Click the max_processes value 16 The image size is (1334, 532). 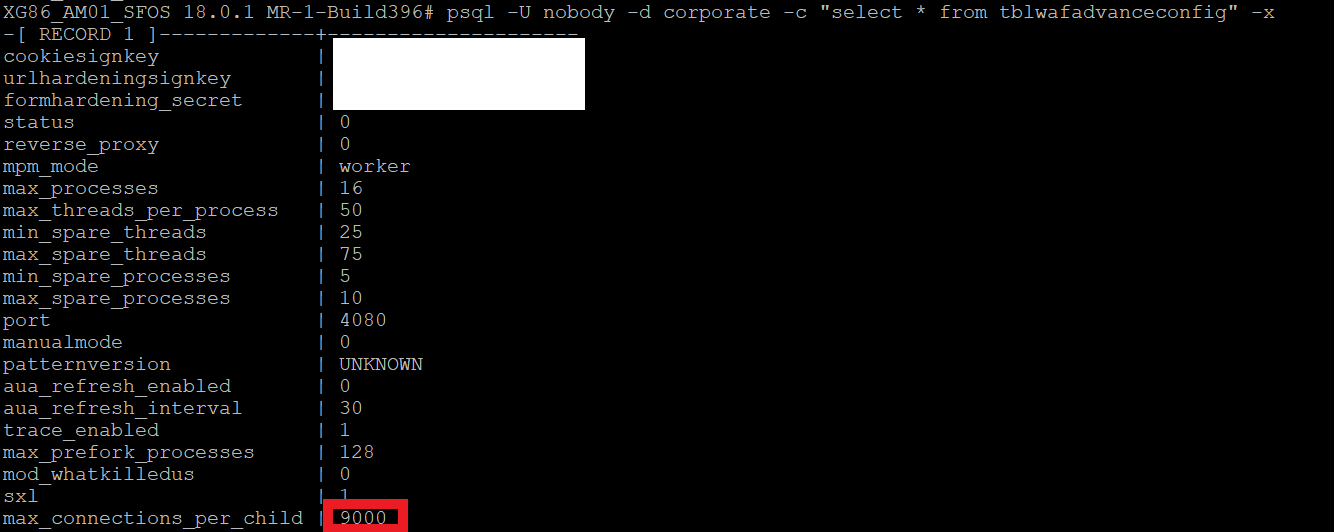[x=351, y=188]
